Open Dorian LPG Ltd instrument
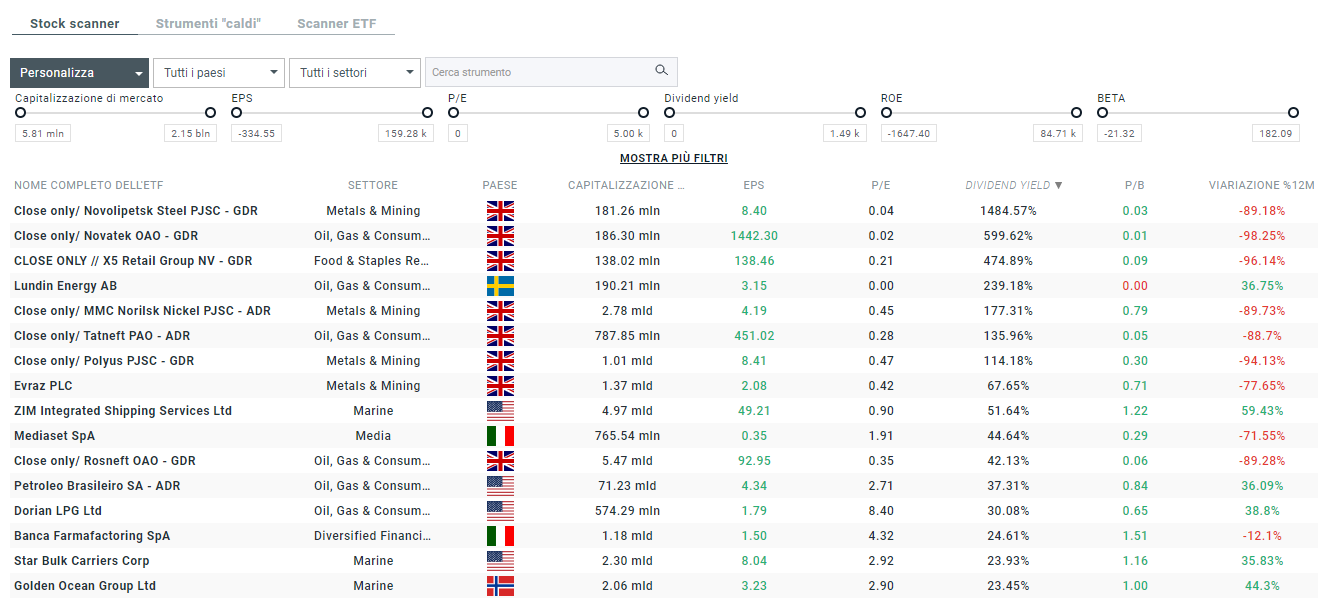 pyautogui.click(x=58, y=511)
